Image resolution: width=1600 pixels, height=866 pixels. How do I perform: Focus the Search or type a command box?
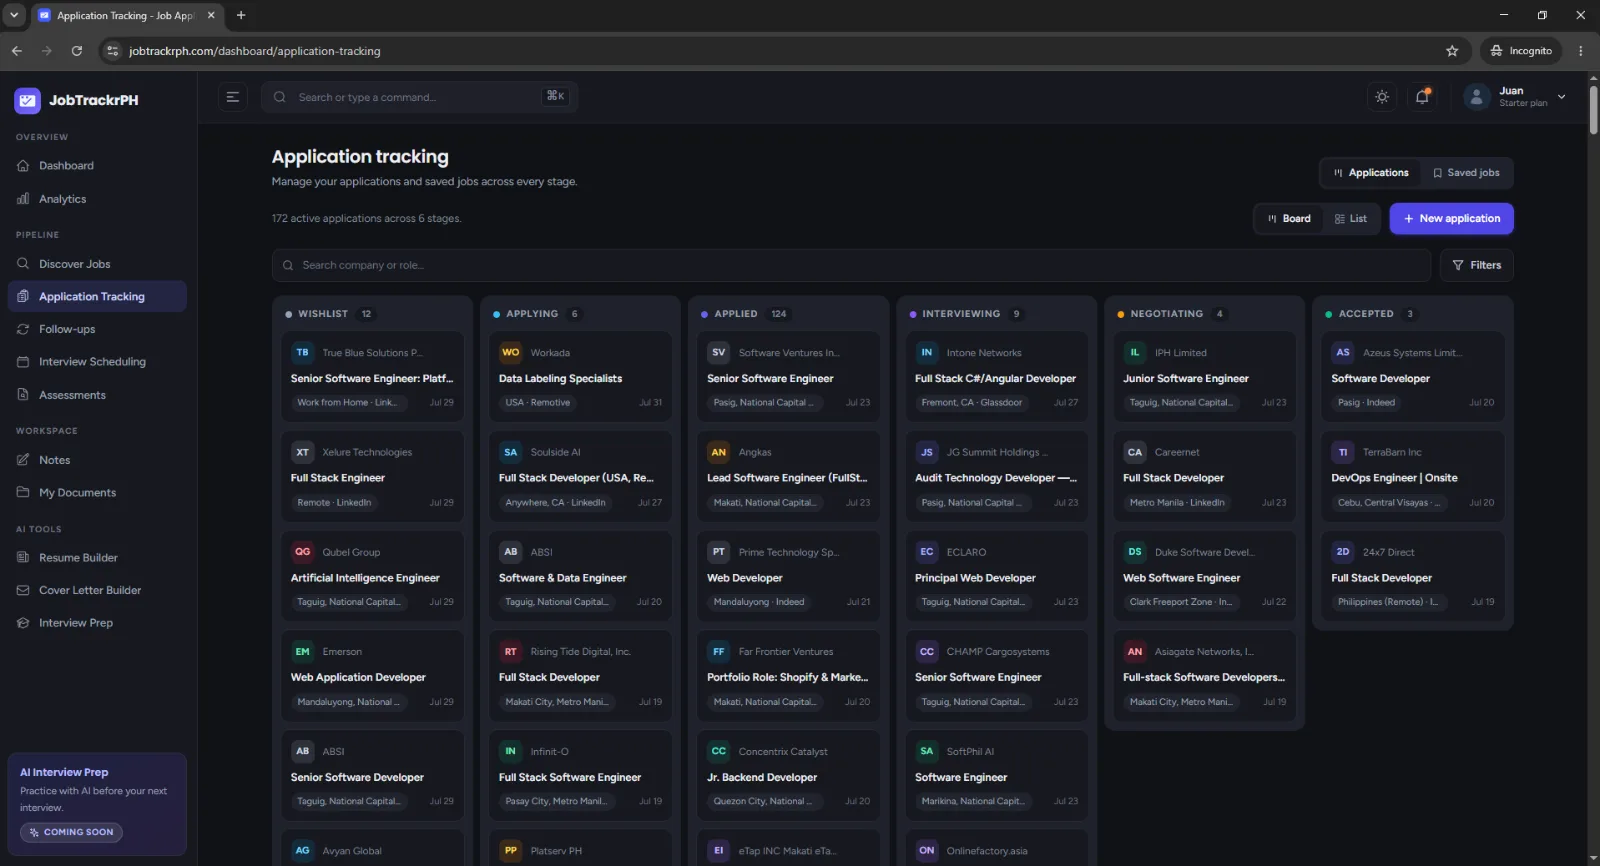419,97
